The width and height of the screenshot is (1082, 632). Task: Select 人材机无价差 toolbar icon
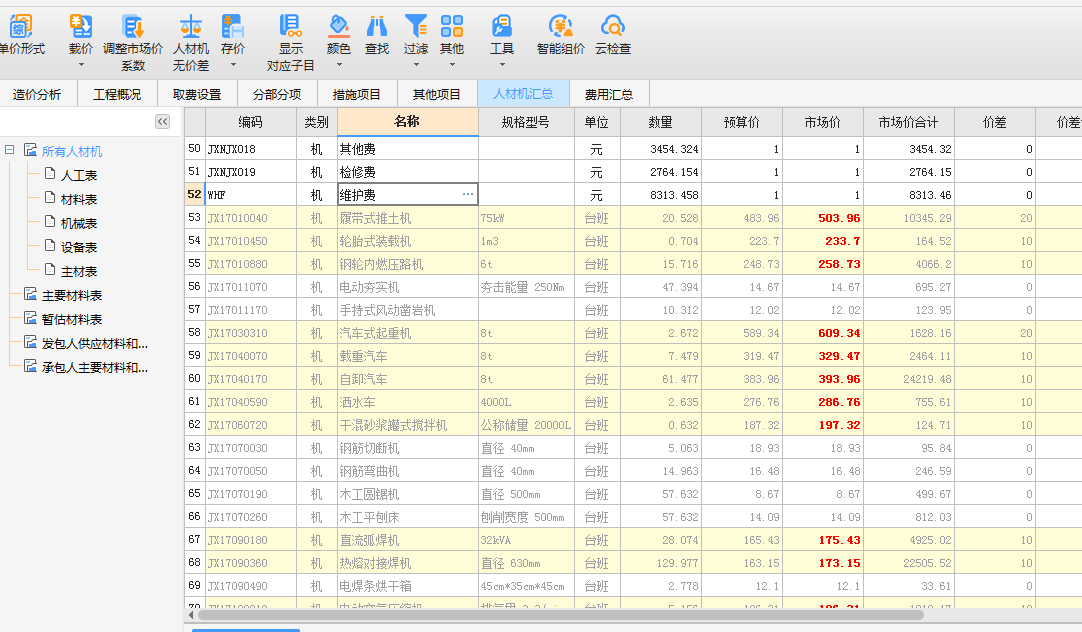190,27
